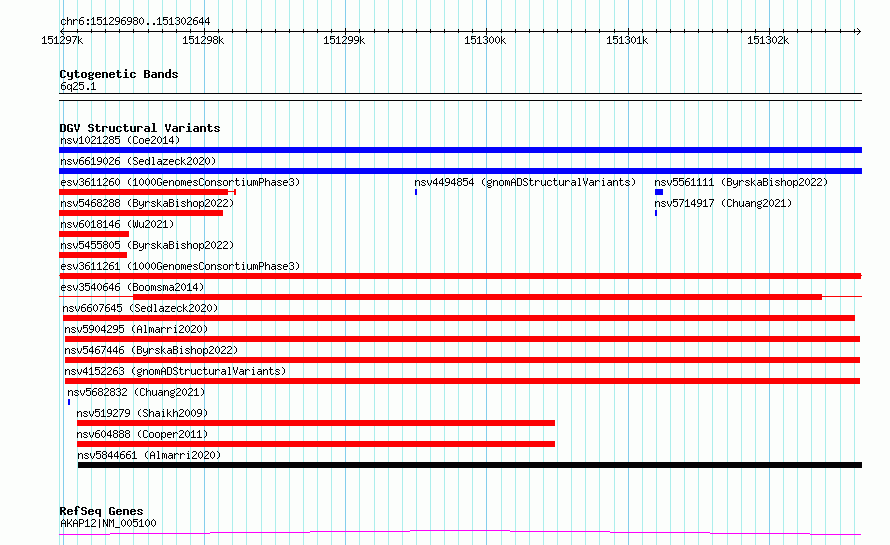Click the small blue nsv5561111 block
The height and width of the screenshot is (545, 890).
[659, 192]
